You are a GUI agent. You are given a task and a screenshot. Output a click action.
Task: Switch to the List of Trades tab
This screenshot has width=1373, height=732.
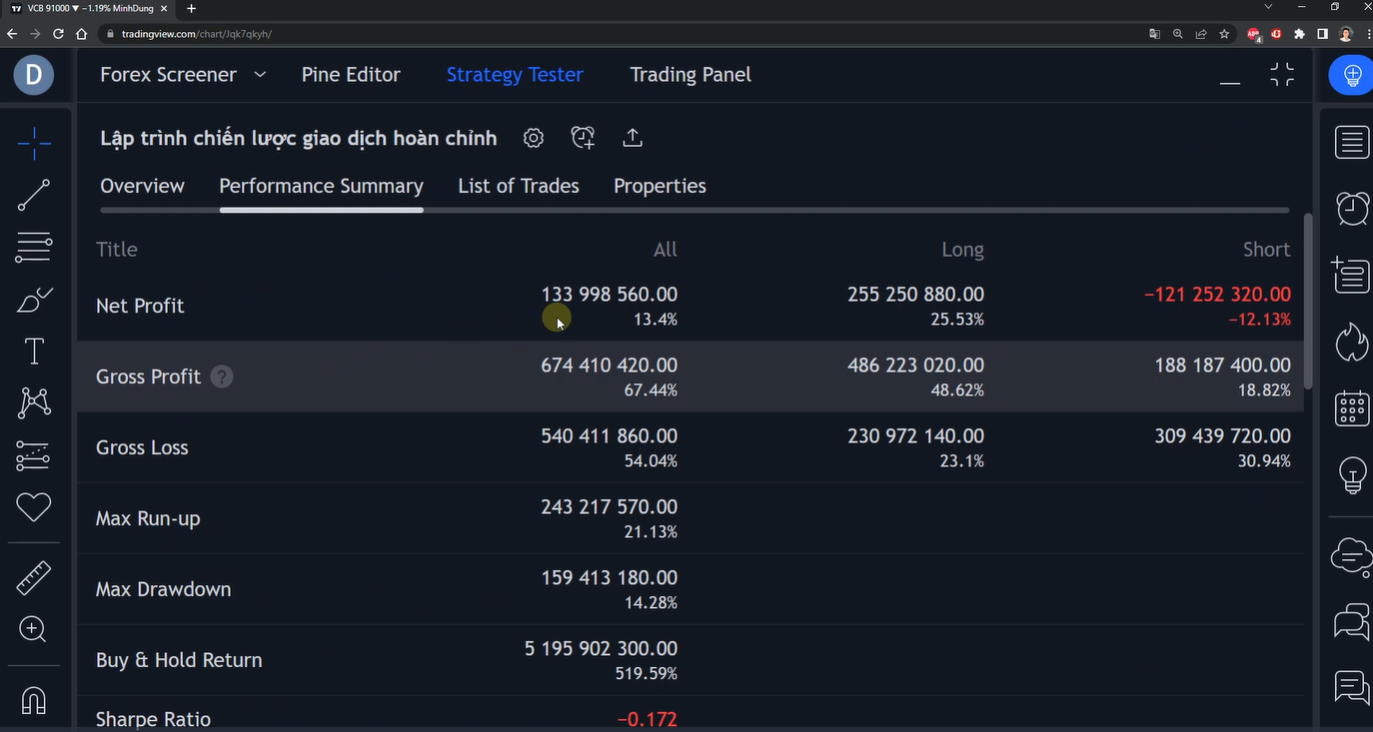tap(518, 186)
